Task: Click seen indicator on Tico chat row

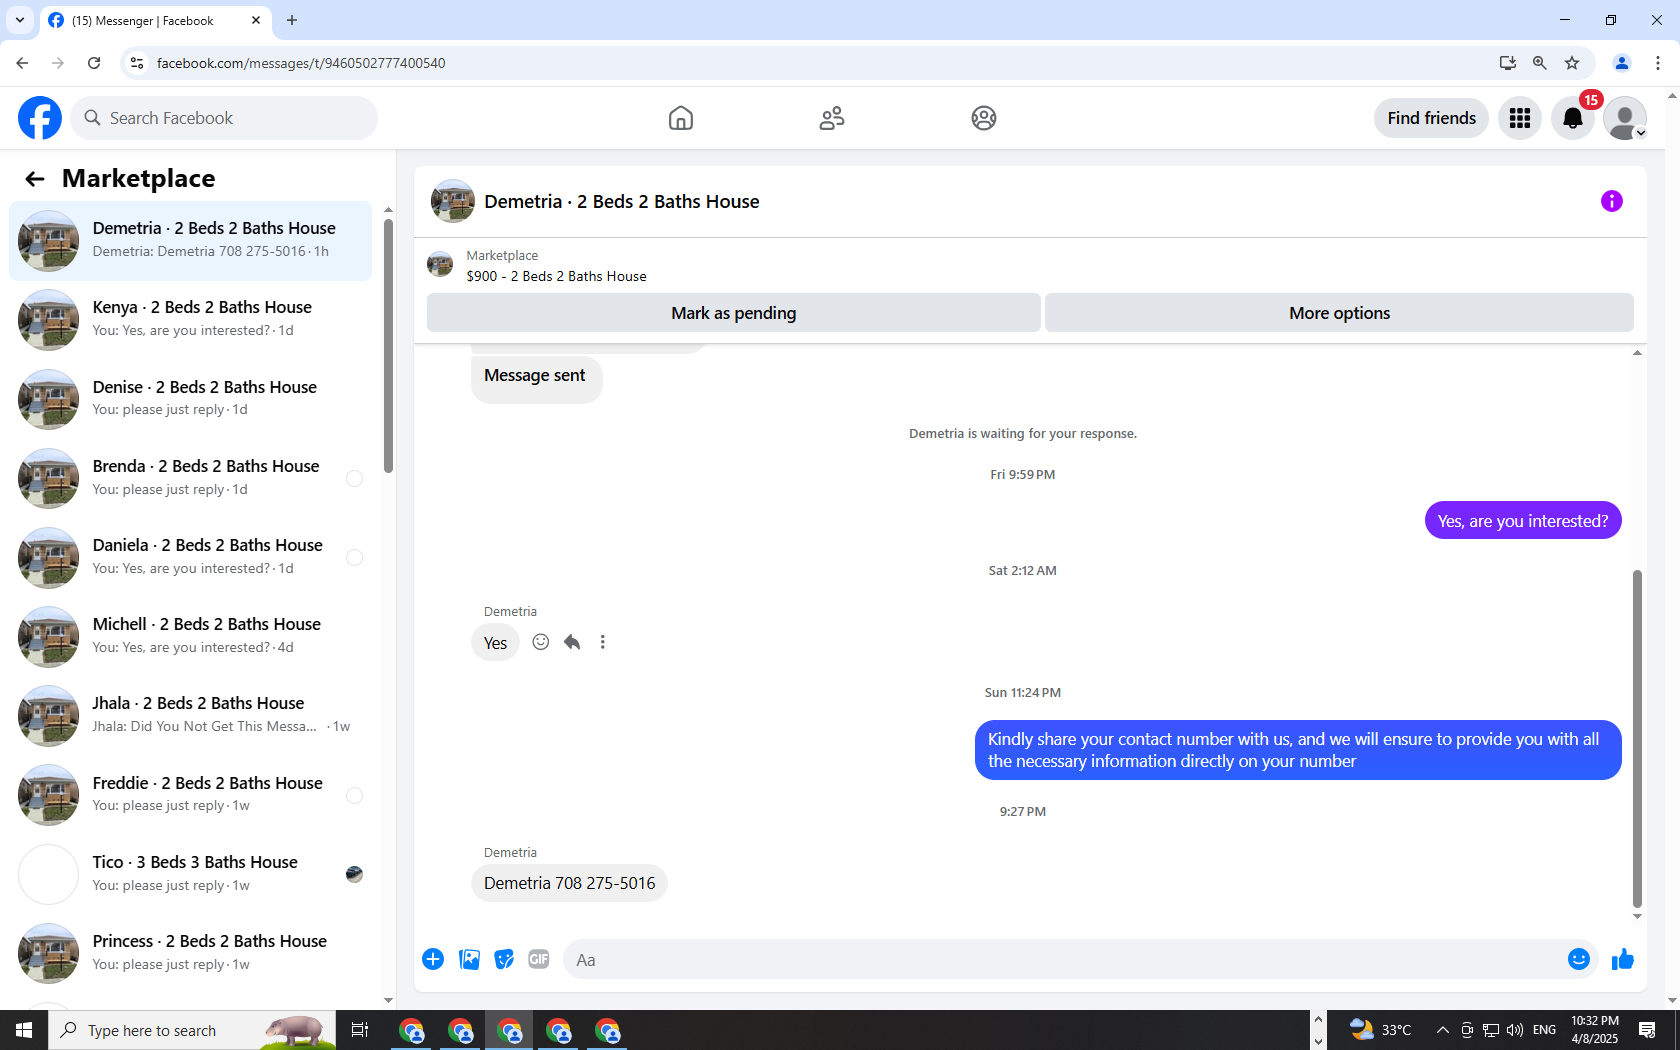Action: (x=354, y=874)
